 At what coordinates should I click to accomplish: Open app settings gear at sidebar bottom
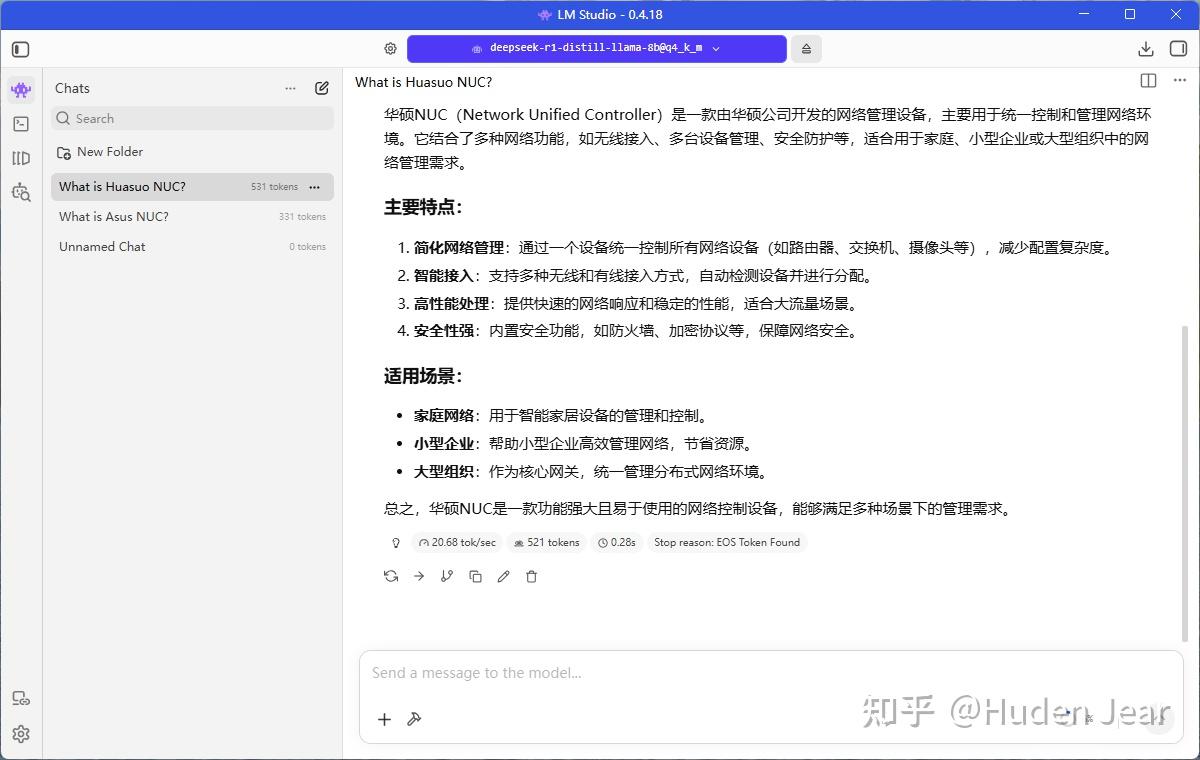pos(21,734)
